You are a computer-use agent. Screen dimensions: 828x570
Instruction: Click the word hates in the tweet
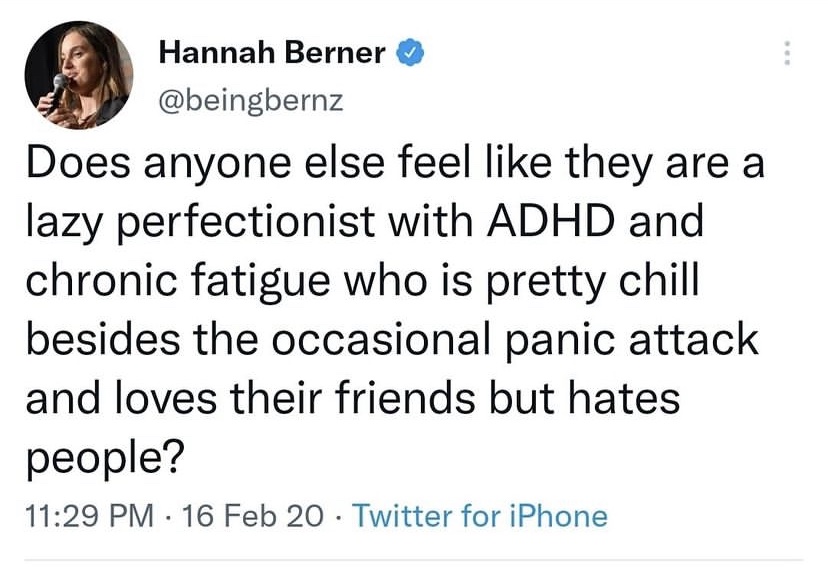628,399
